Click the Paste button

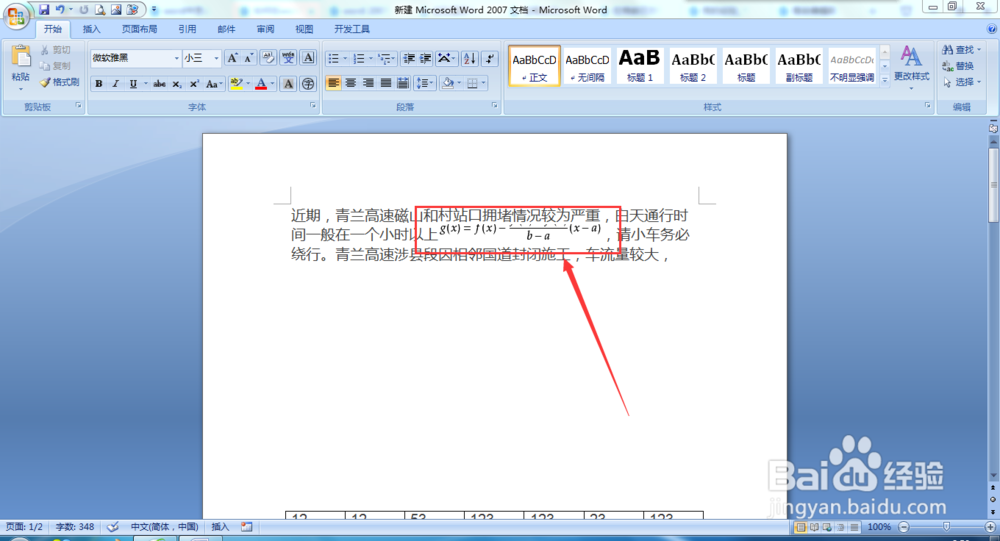coord(20,65)
